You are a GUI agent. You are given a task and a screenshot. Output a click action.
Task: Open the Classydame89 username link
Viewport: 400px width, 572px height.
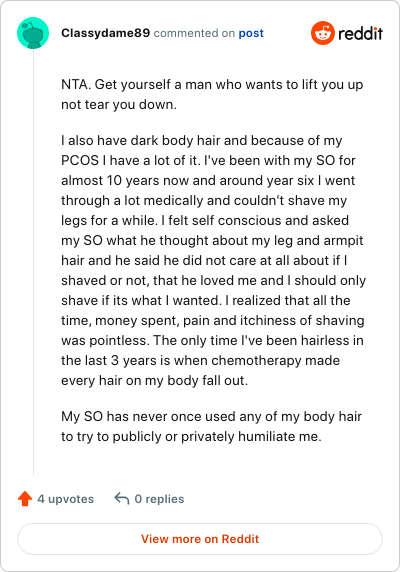(105, 33)
